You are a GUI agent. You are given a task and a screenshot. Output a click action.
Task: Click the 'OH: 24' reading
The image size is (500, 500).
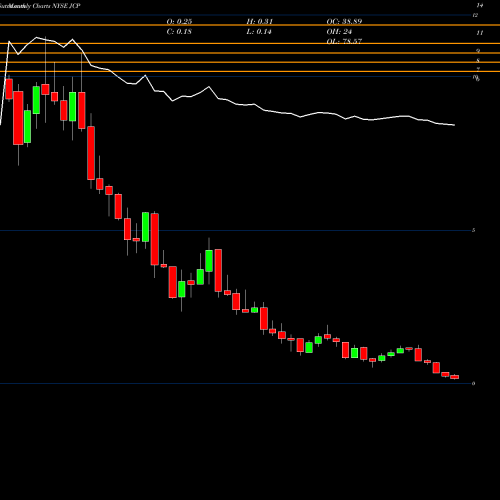pos(339,31)
